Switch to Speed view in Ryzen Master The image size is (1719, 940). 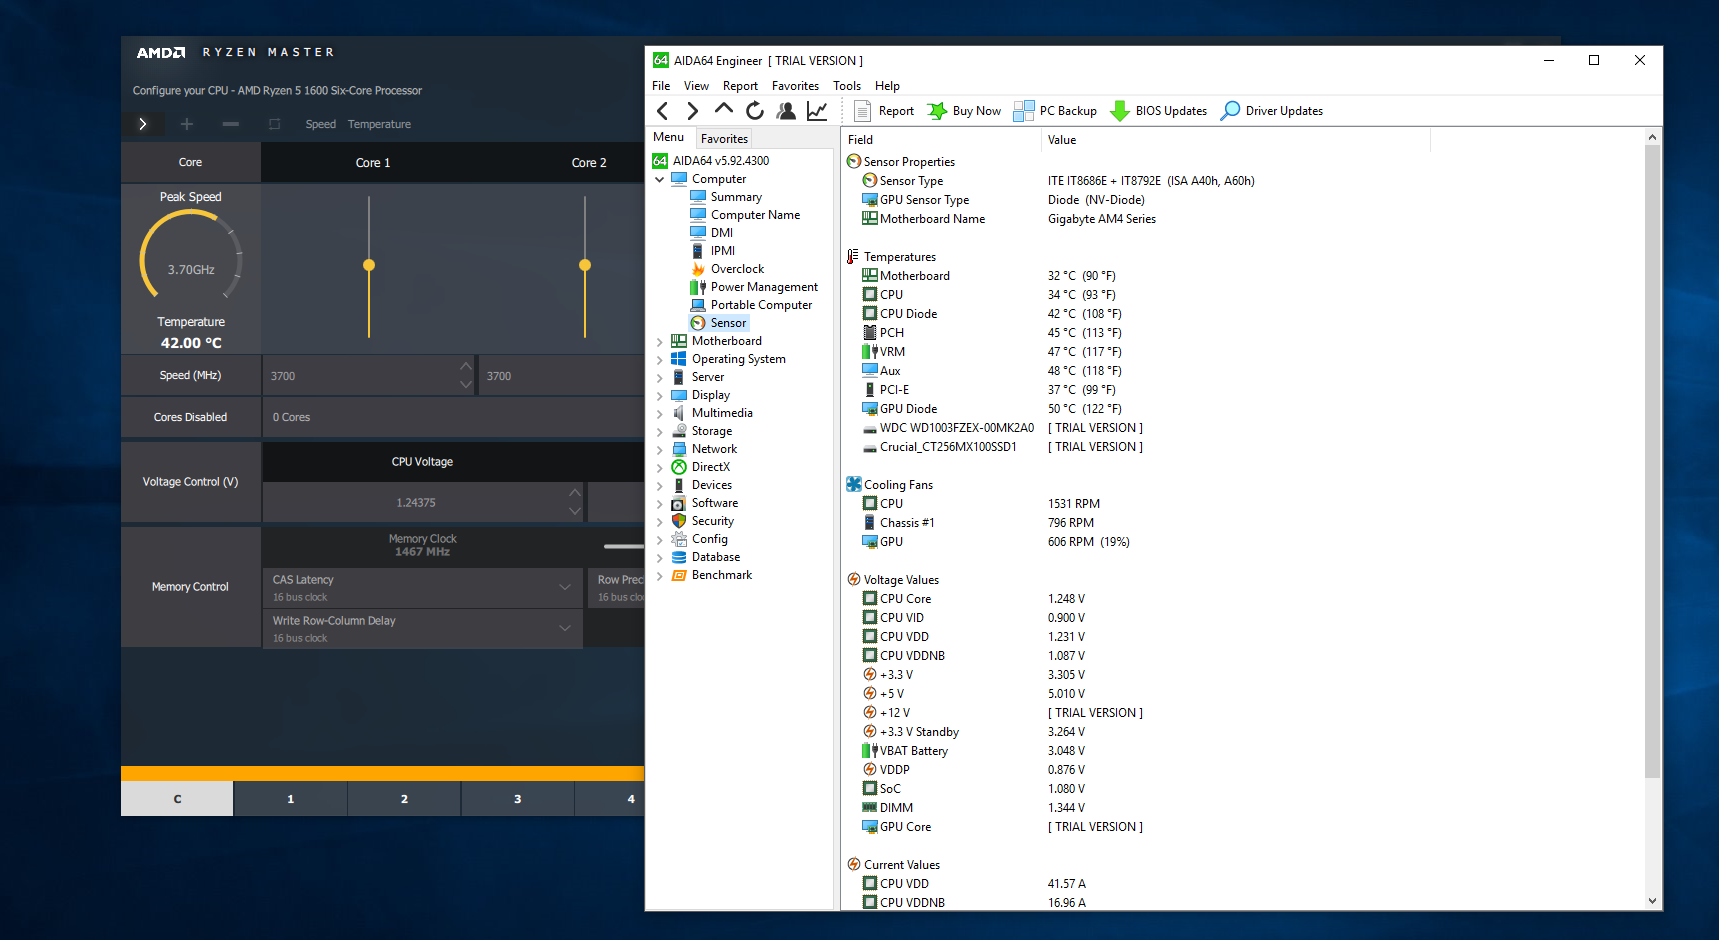pos(320,124)
